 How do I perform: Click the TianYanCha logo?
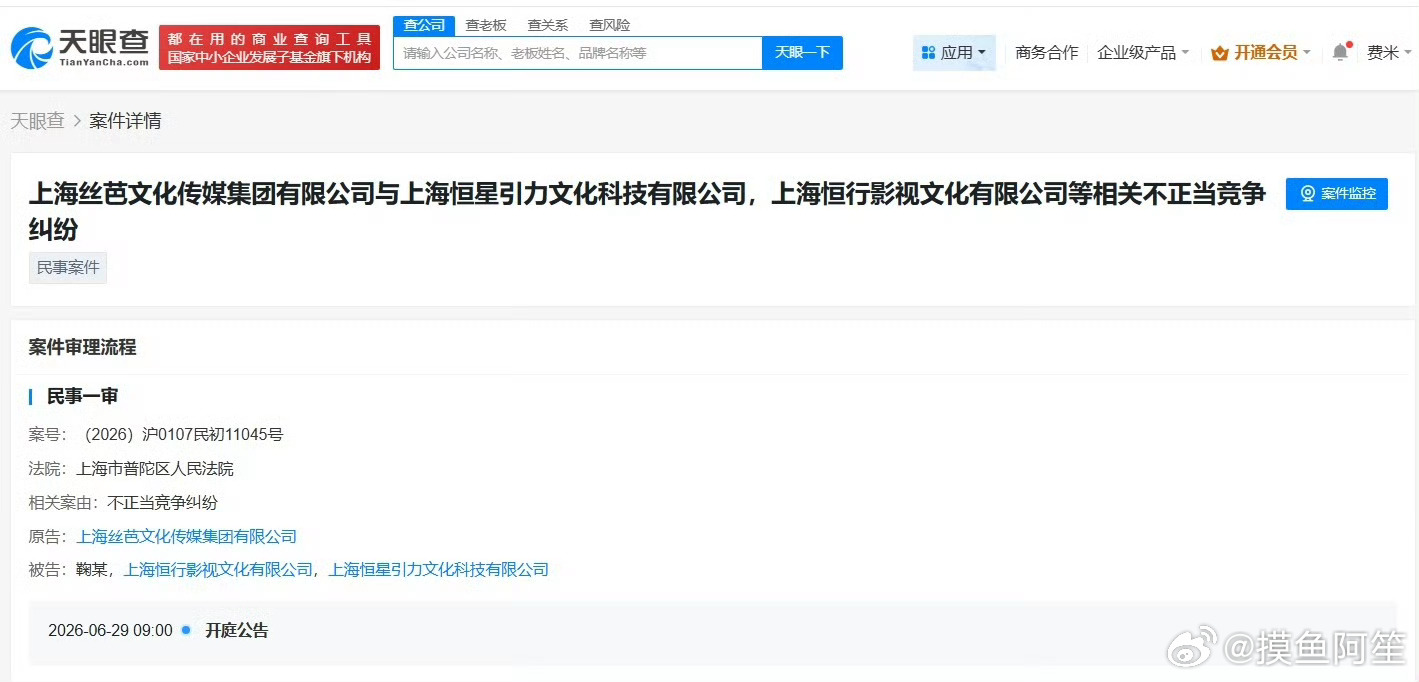(79, 47)
